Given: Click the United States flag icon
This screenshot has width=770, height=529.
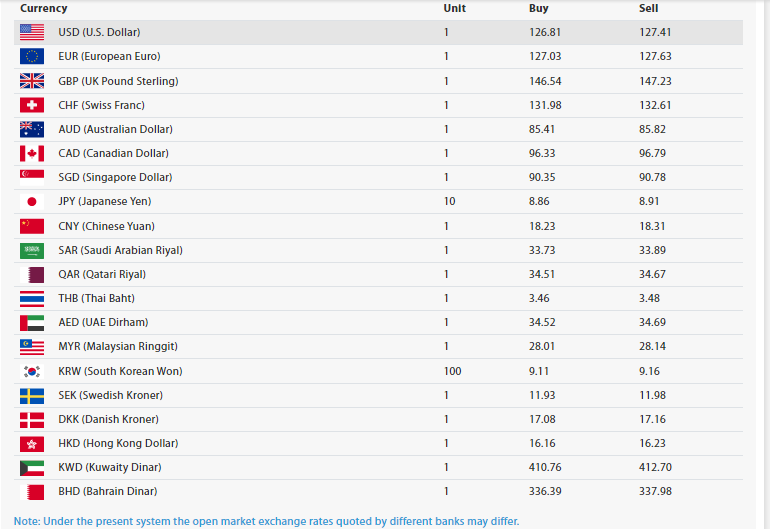Looking at the screenshot, I should pyautogui.click(x=32, y=32).
